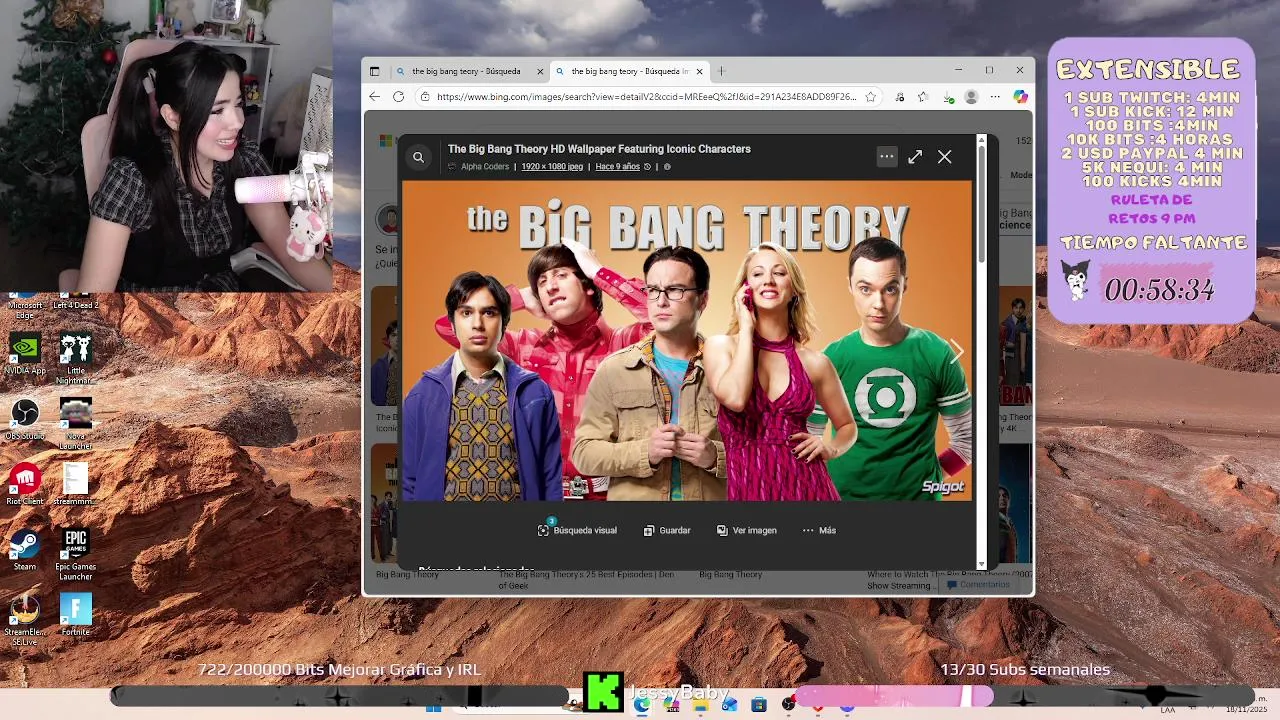Viewport: 1280px width, 720px height.
Task: Close the active Bing images tab
Action: pyautogui.click(x=700, y=72)
